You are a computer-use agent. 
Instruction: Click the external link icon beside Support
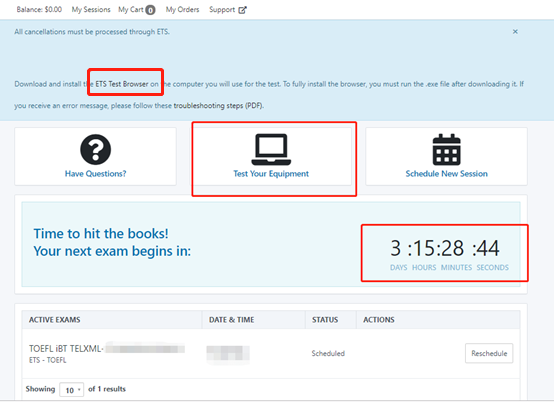pos(242,10)
